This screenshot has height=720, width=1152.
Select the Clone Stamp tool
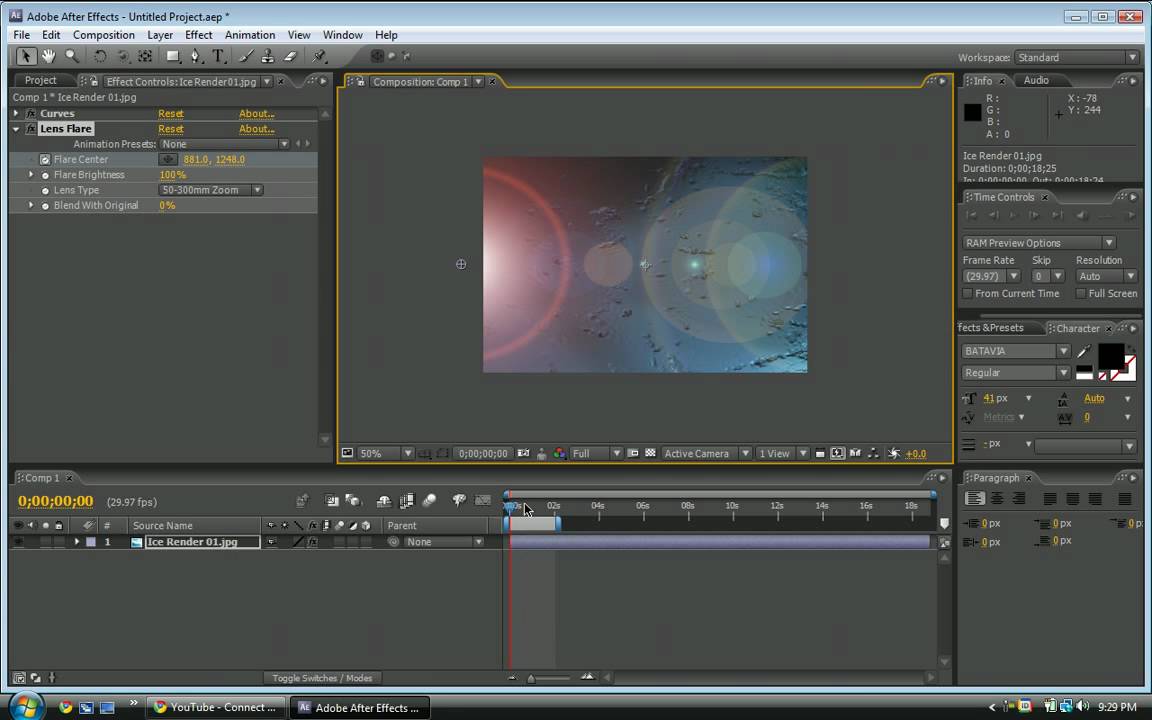point(268,56)
